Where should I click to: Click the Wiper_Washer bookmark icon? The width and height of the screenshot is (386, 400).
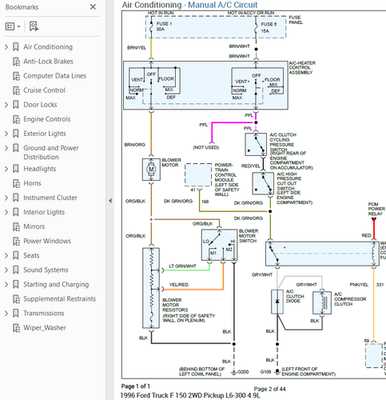(16, 328)
